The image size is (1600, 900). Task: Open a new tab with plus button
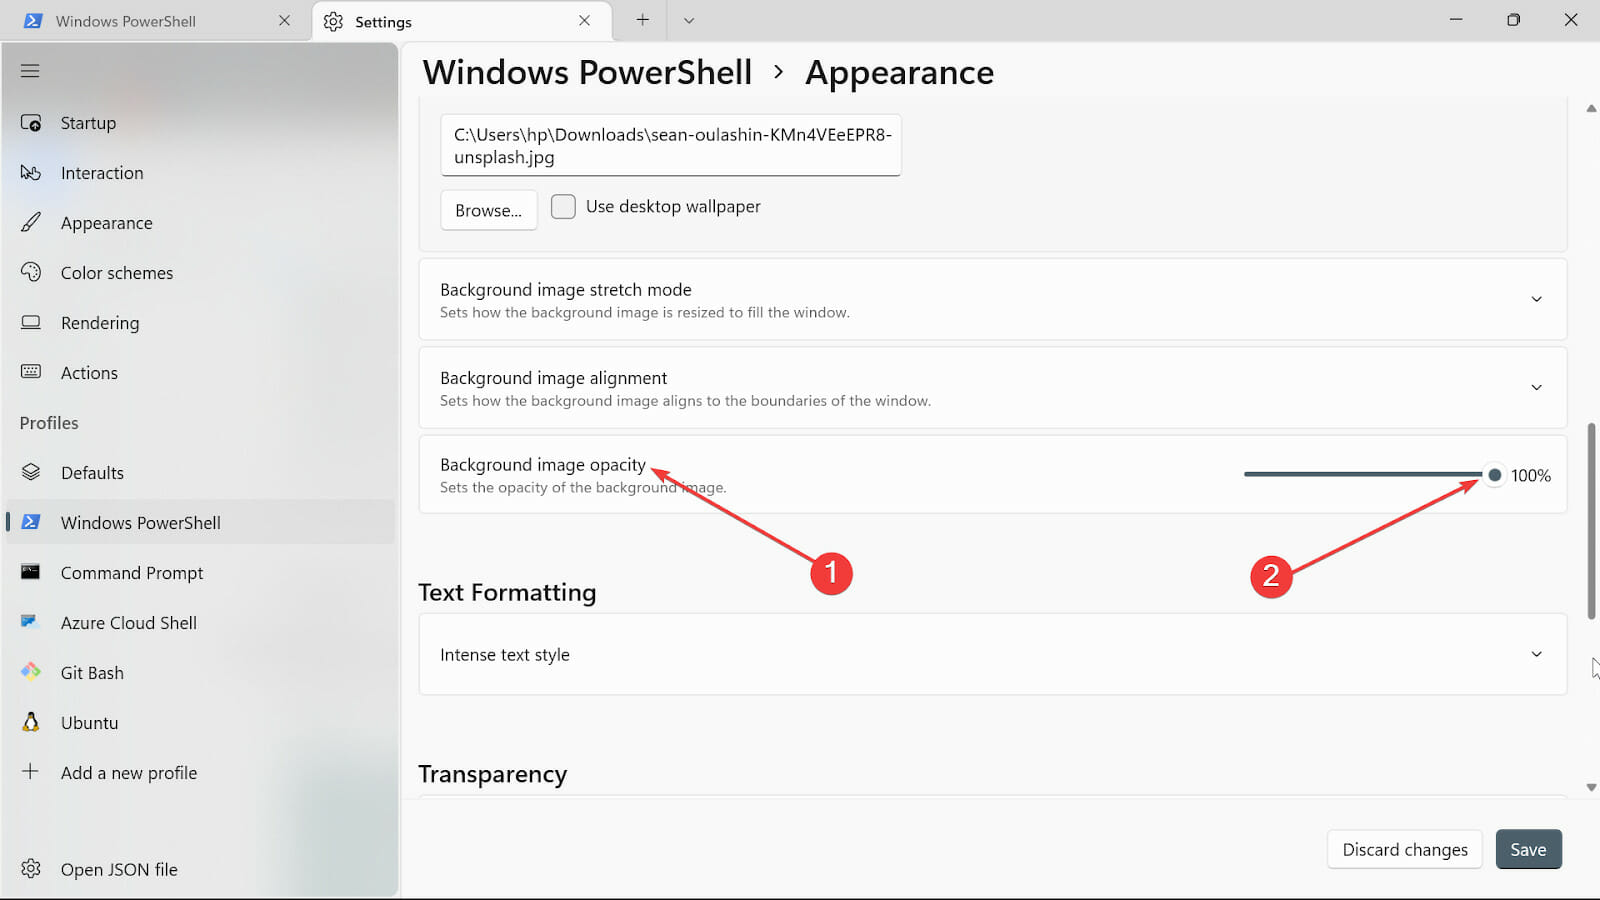point(643,20)
